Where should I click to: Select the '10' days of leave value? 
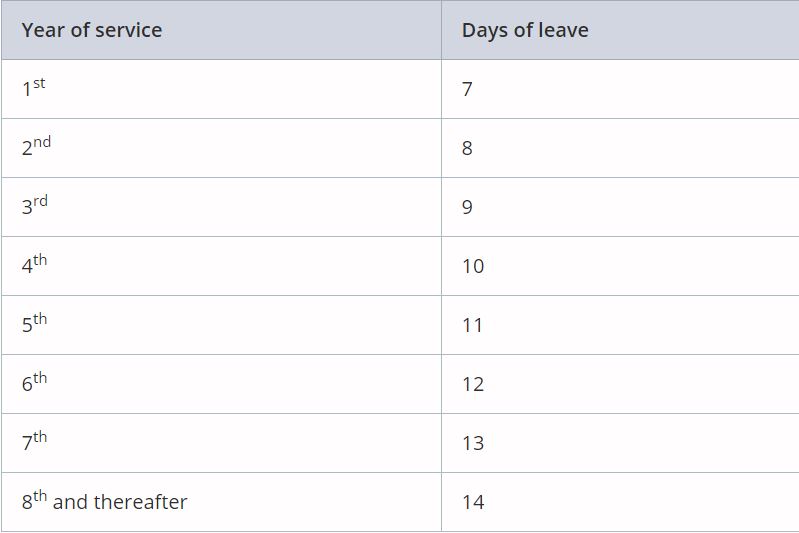click(473, 266)
